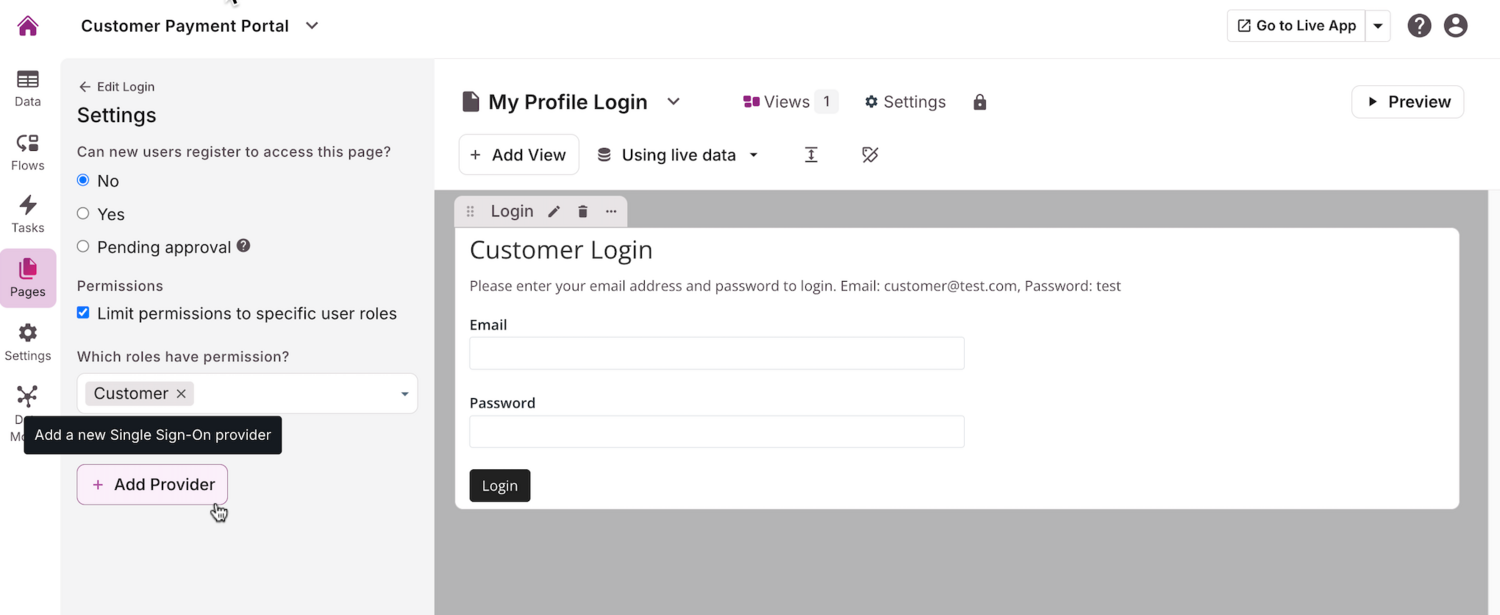This screenshot has width=1500, height=615.
Task: Click the Add Provider button
Action: click(x=152, y=485)
